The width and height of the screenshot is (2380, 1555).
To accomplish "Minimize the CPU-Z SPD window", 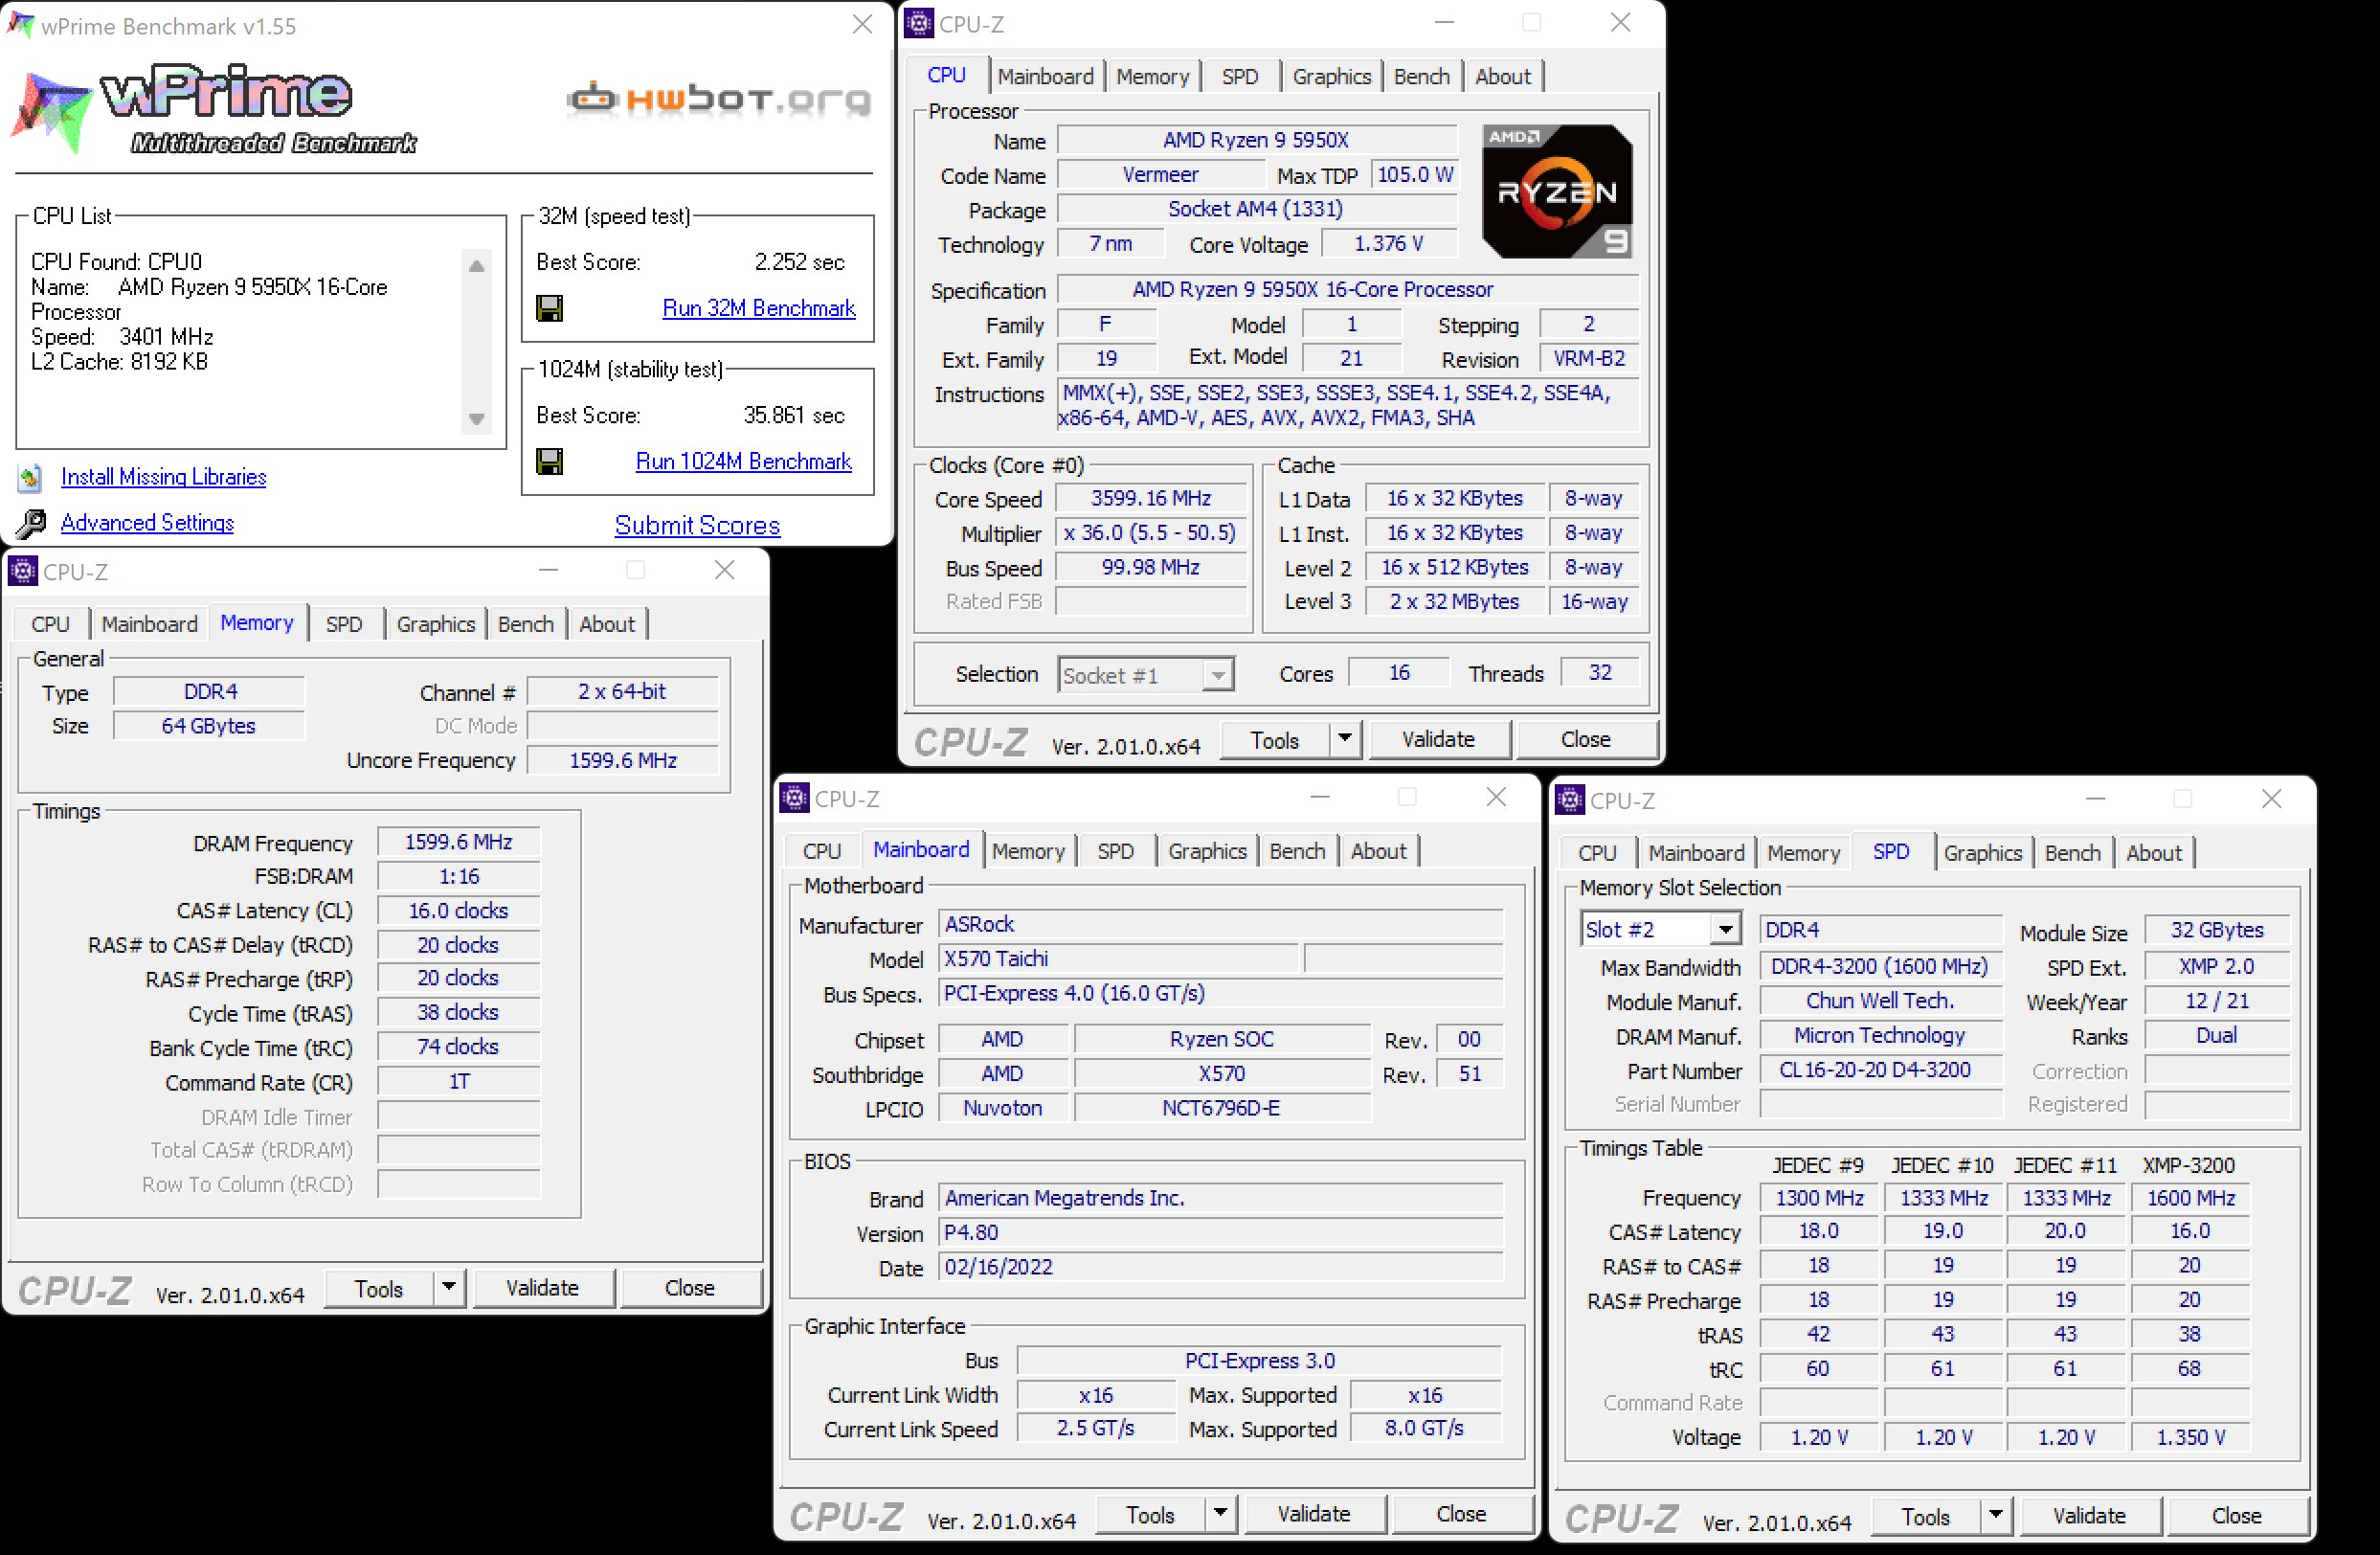I will pos(2095,799).
